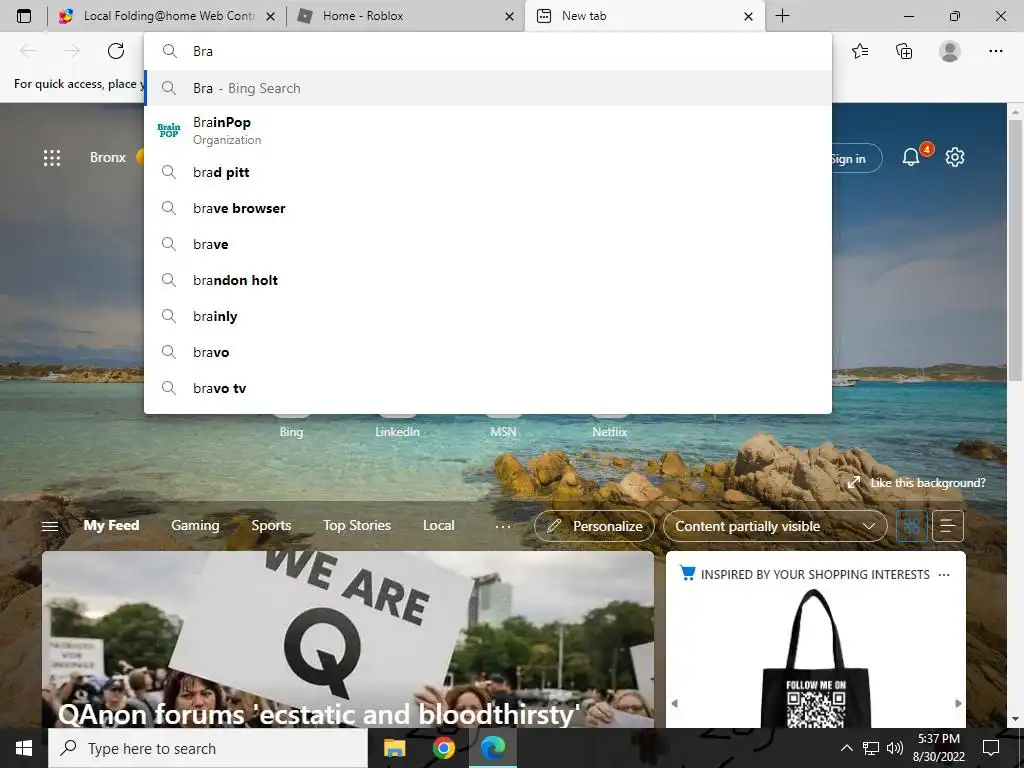Image resolution: width=1024 pixels, height=768 pixels.
Task: Select the Local feed tab
Action: point(438,526)
